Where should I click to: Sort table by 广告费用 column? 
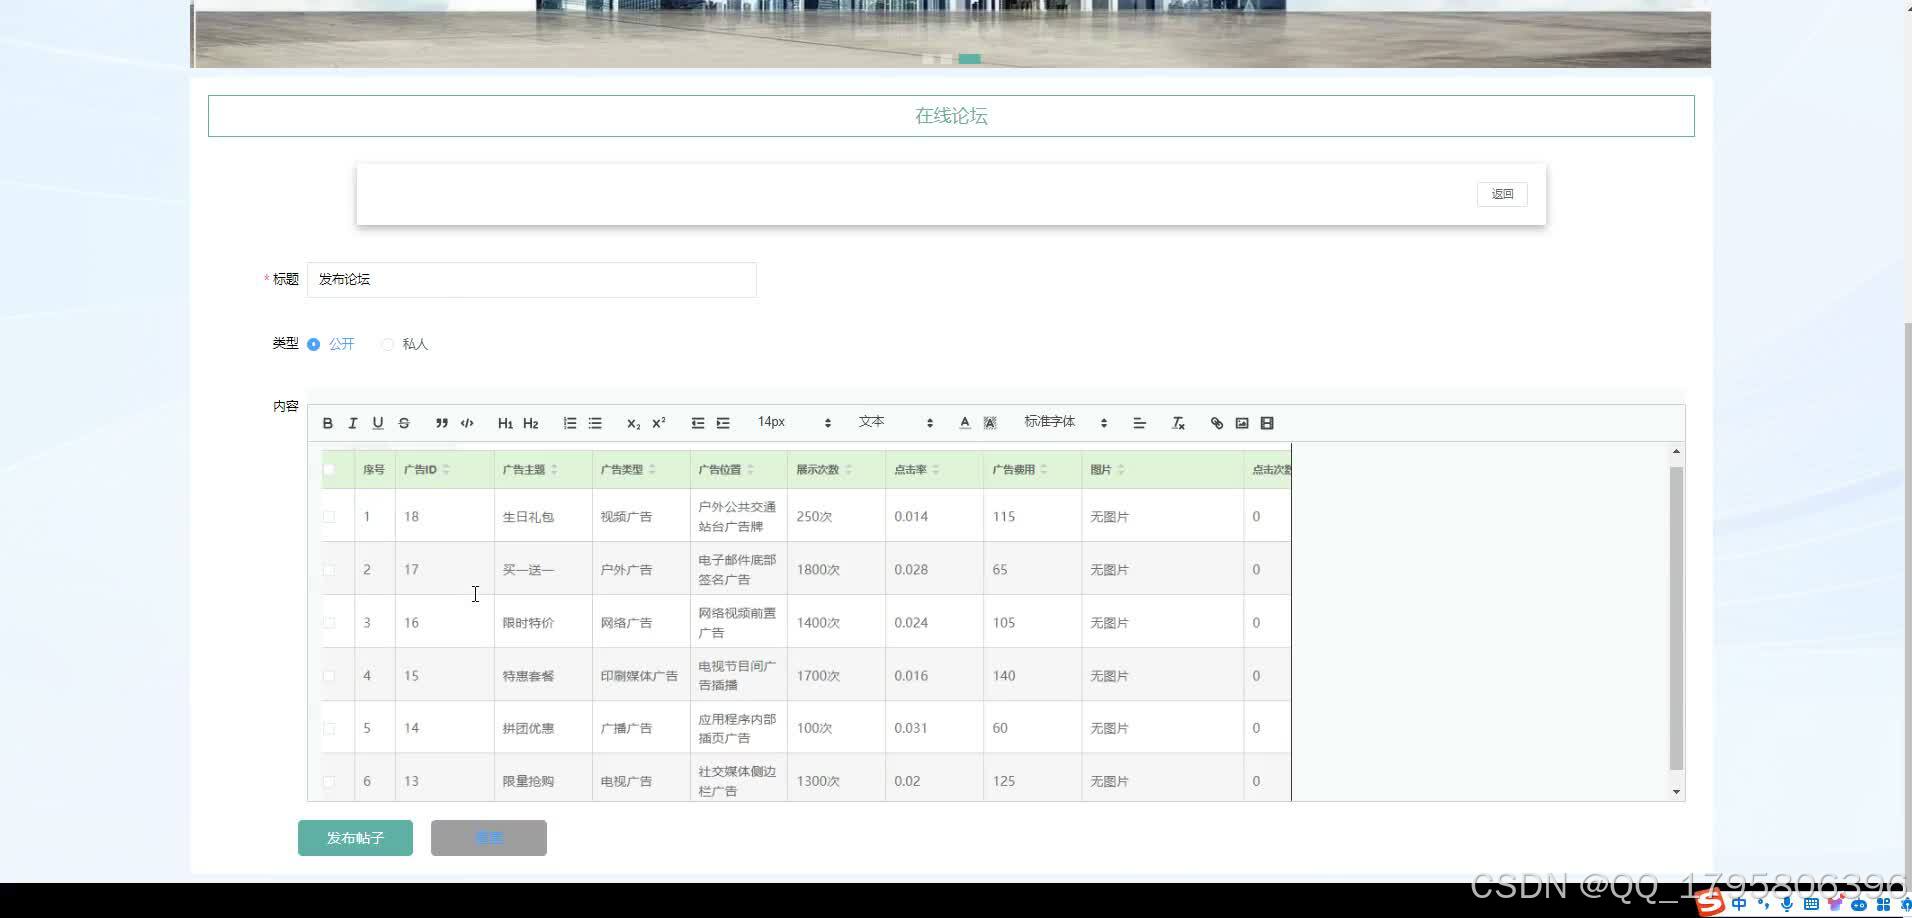coord(1043,469)
